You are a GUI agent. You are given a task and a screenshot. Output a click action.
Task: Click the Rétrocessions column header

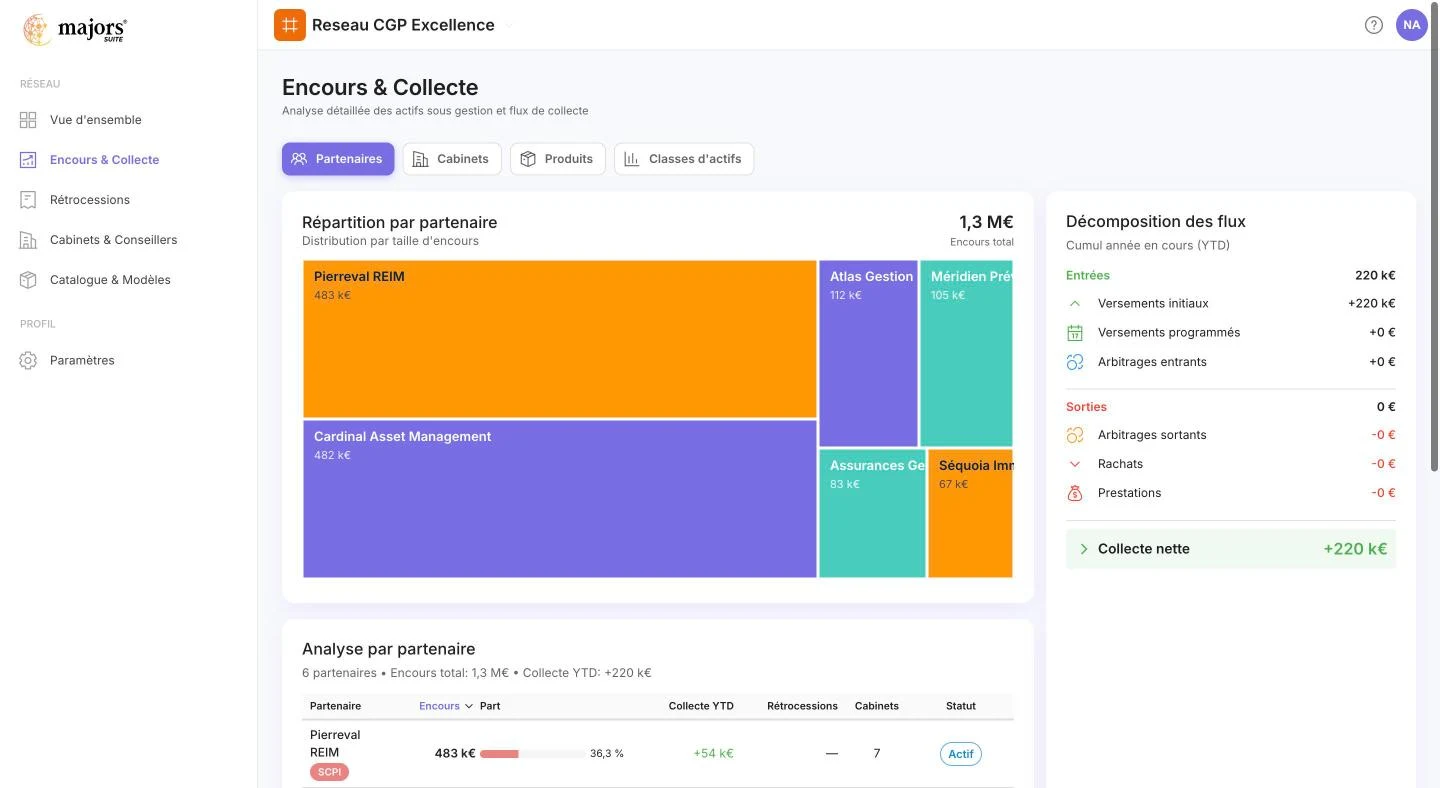point(802,706)
